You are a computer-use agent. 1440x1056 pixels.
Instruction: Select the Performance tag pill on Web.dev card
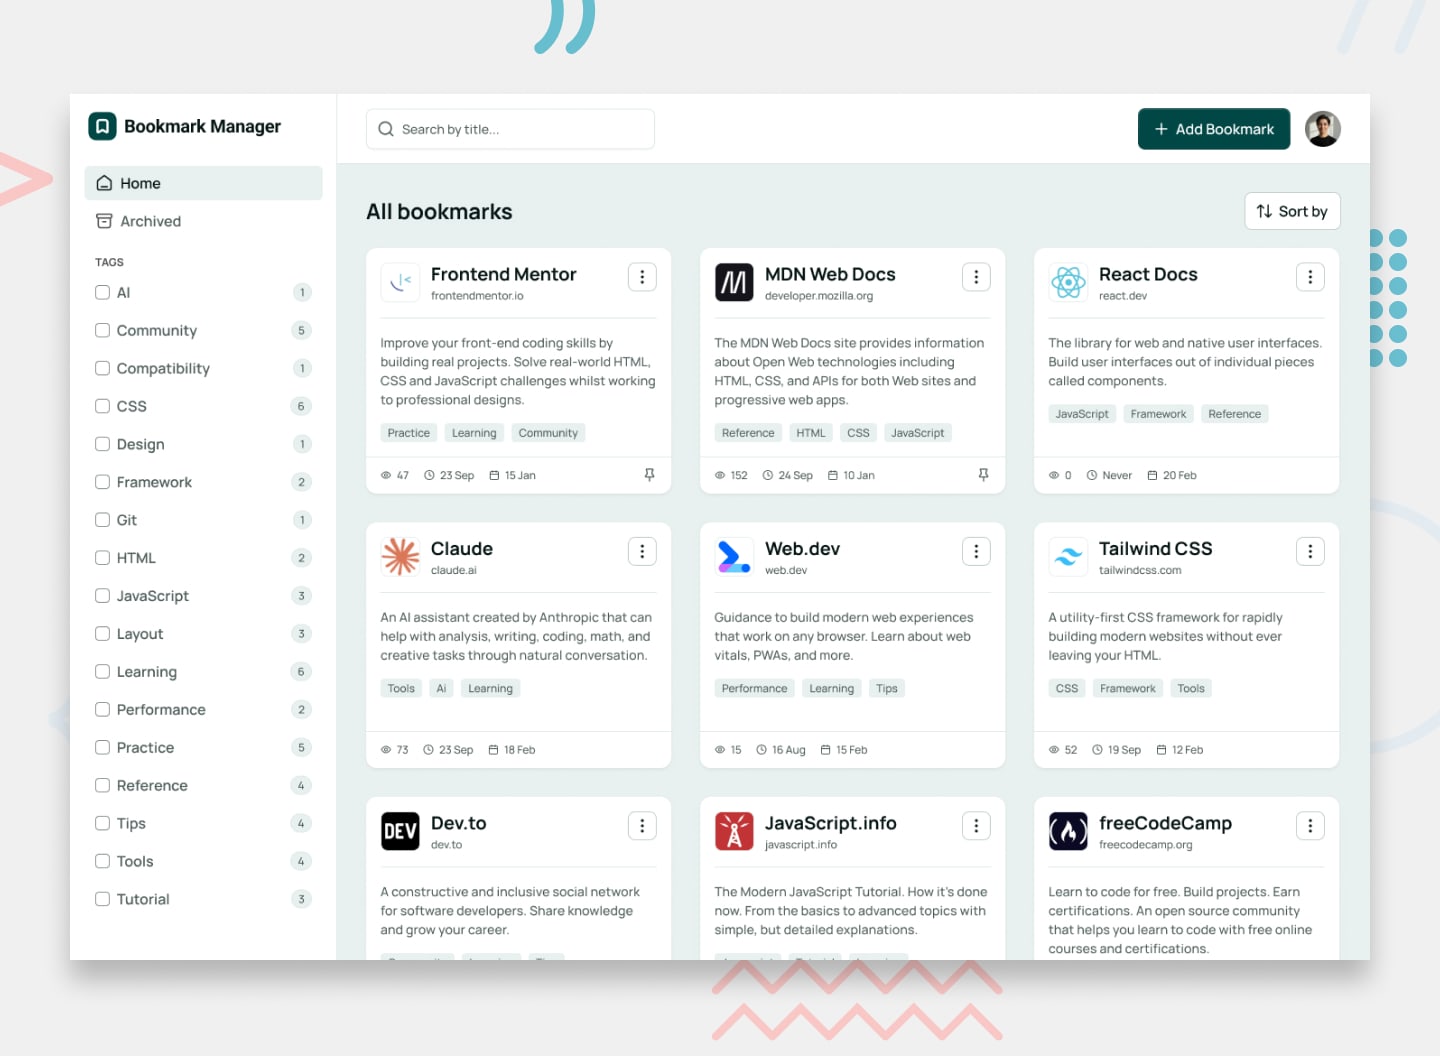click(754, 688)
